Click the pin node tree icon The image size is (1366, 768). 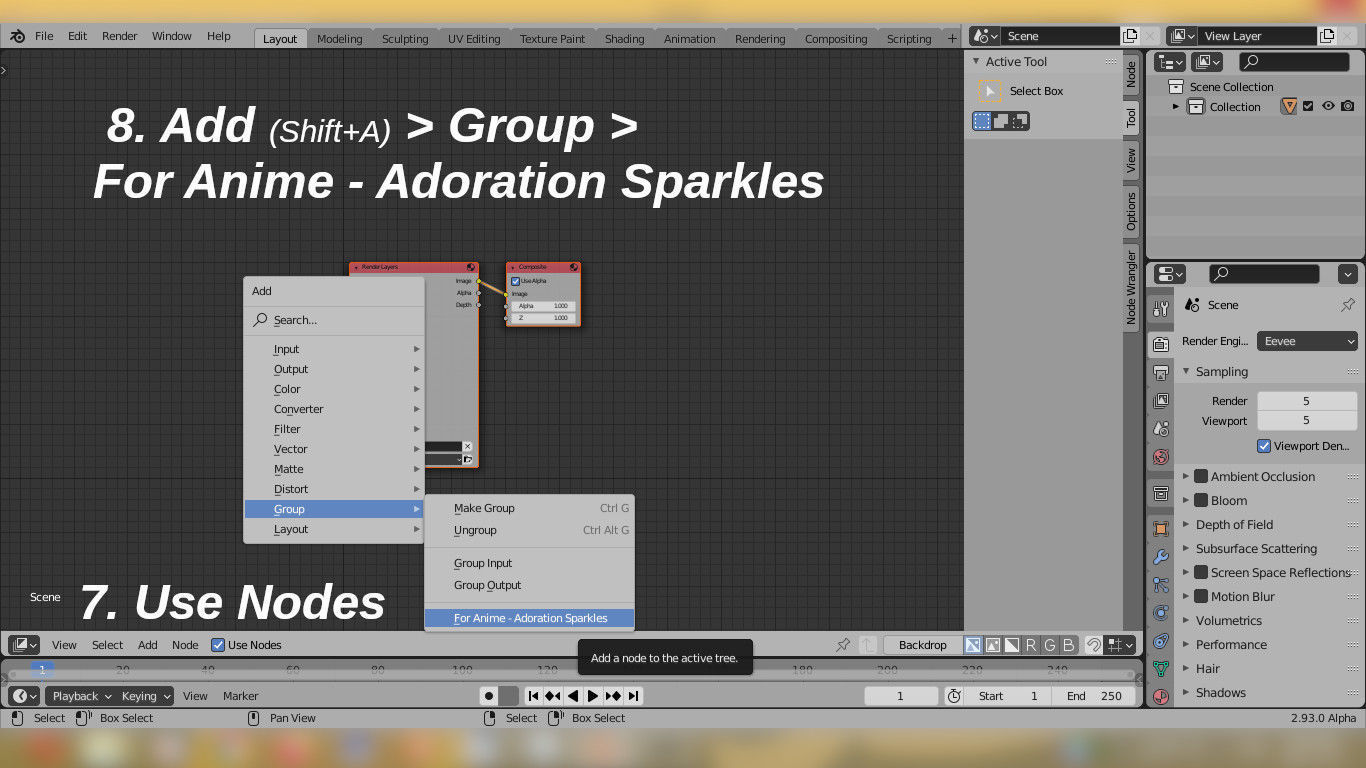click(843, 645)
